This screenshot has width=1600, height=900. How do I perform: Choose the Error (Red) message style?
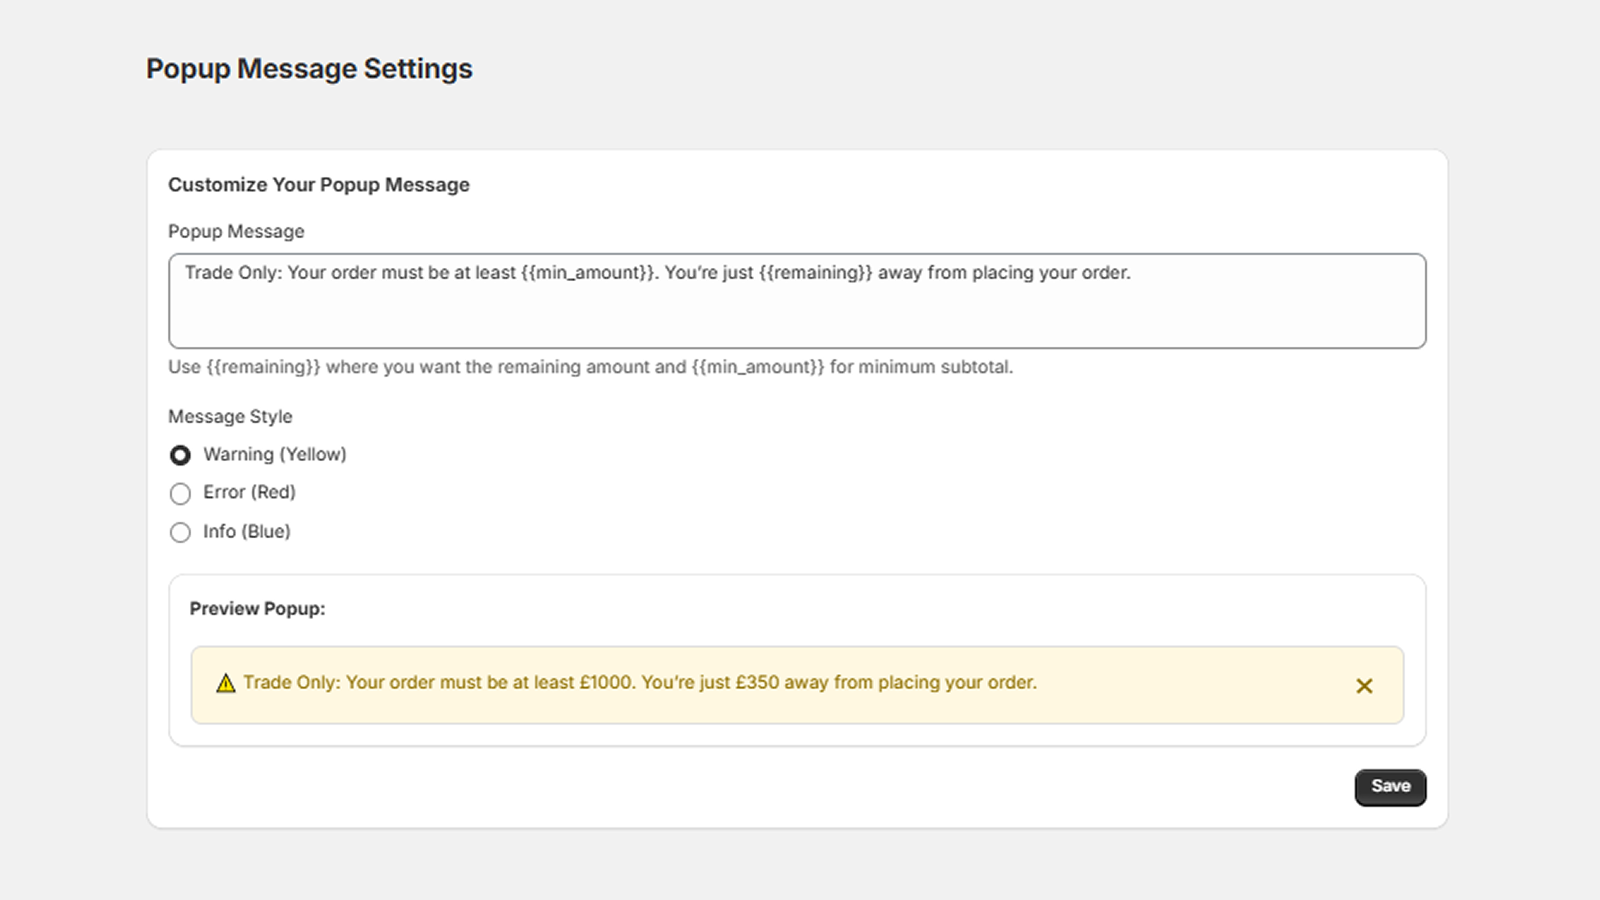coord(180,494)
